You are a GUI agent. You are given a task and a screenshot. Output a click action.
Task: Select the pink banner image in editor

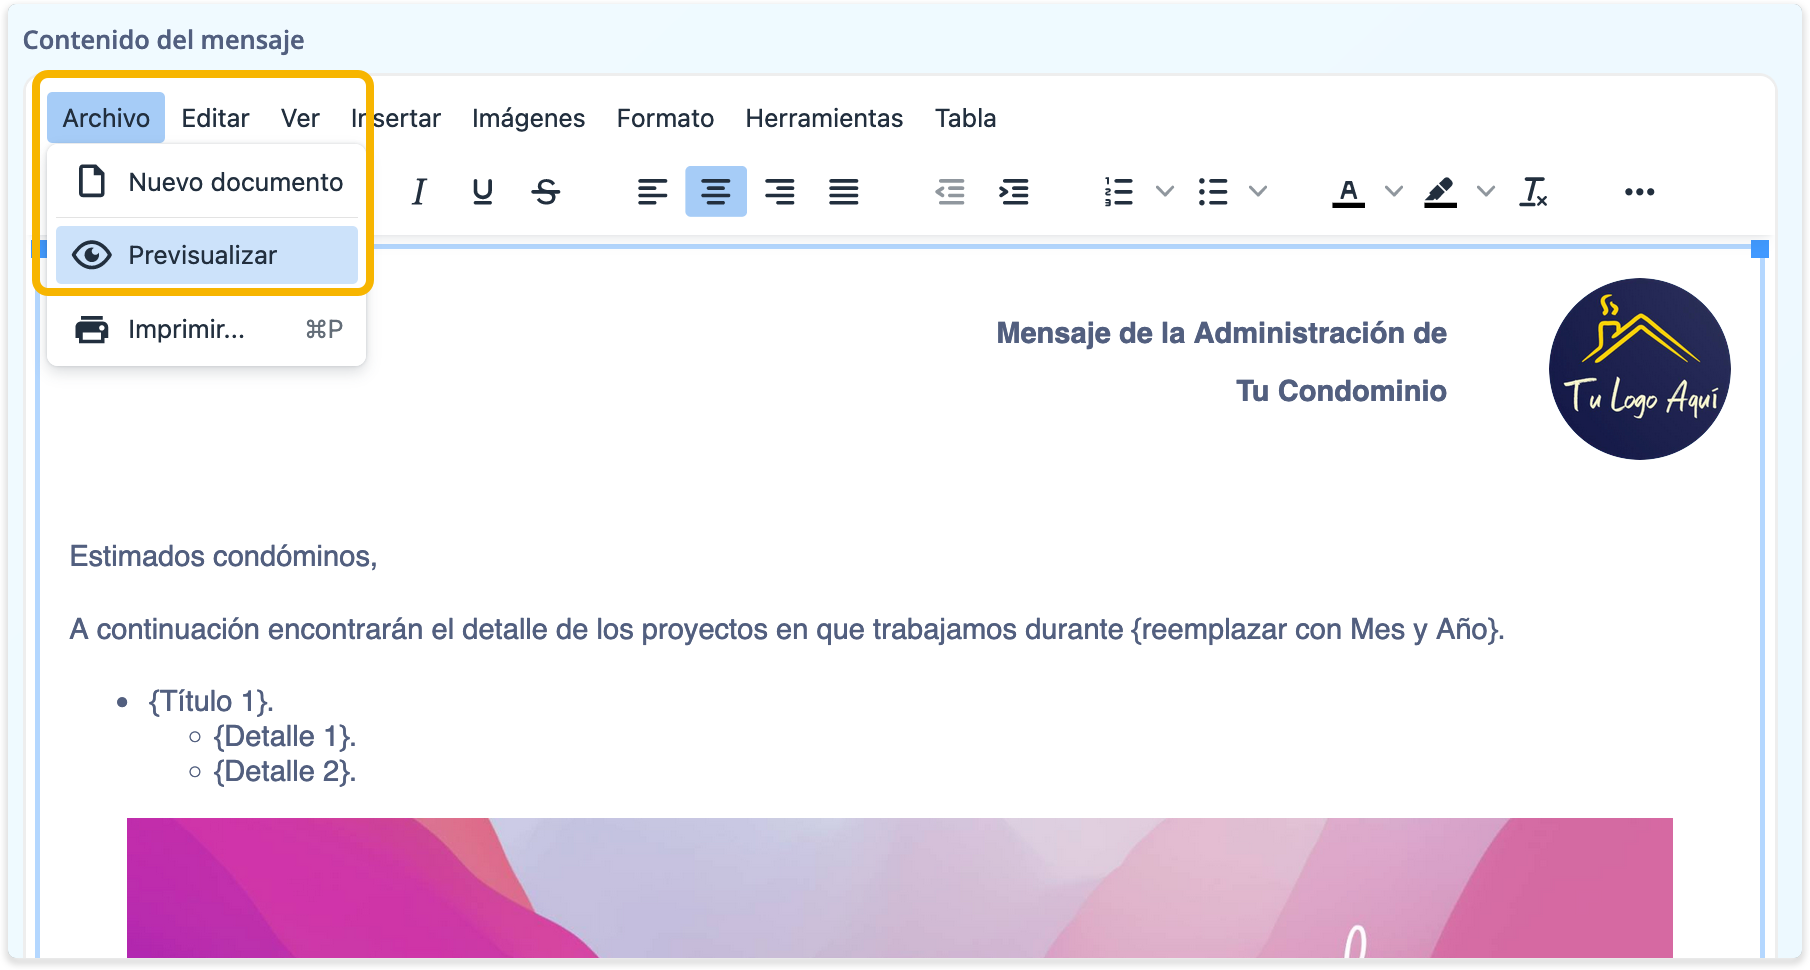(x=900, y=888)
